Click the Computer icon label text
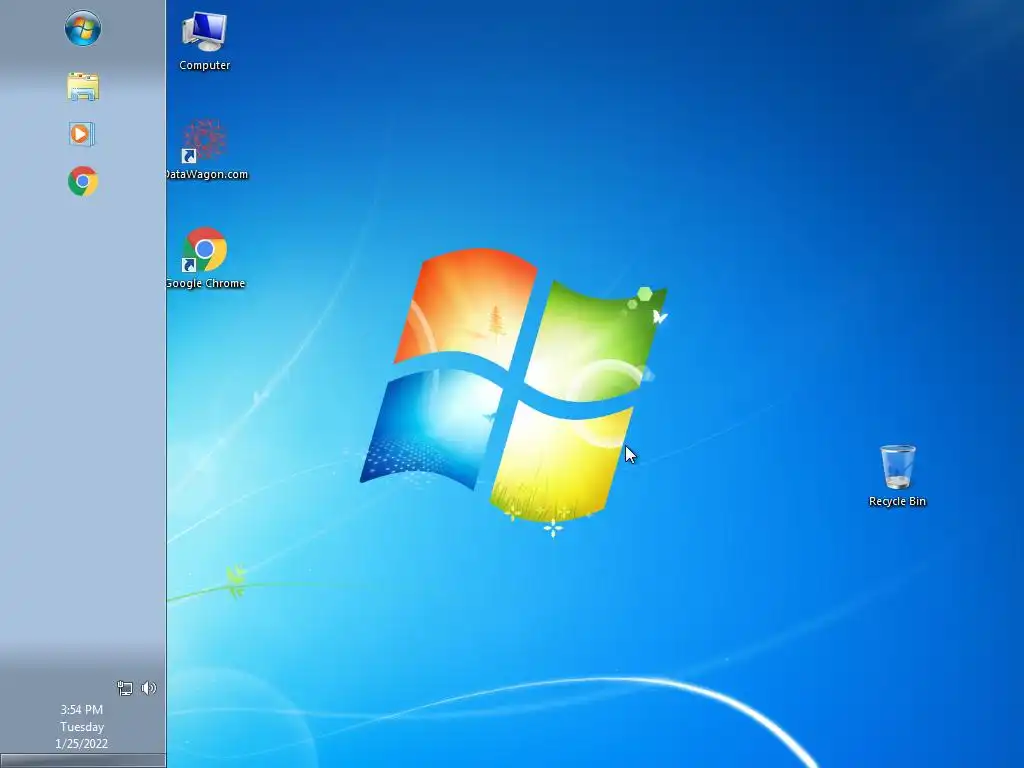 204,65
